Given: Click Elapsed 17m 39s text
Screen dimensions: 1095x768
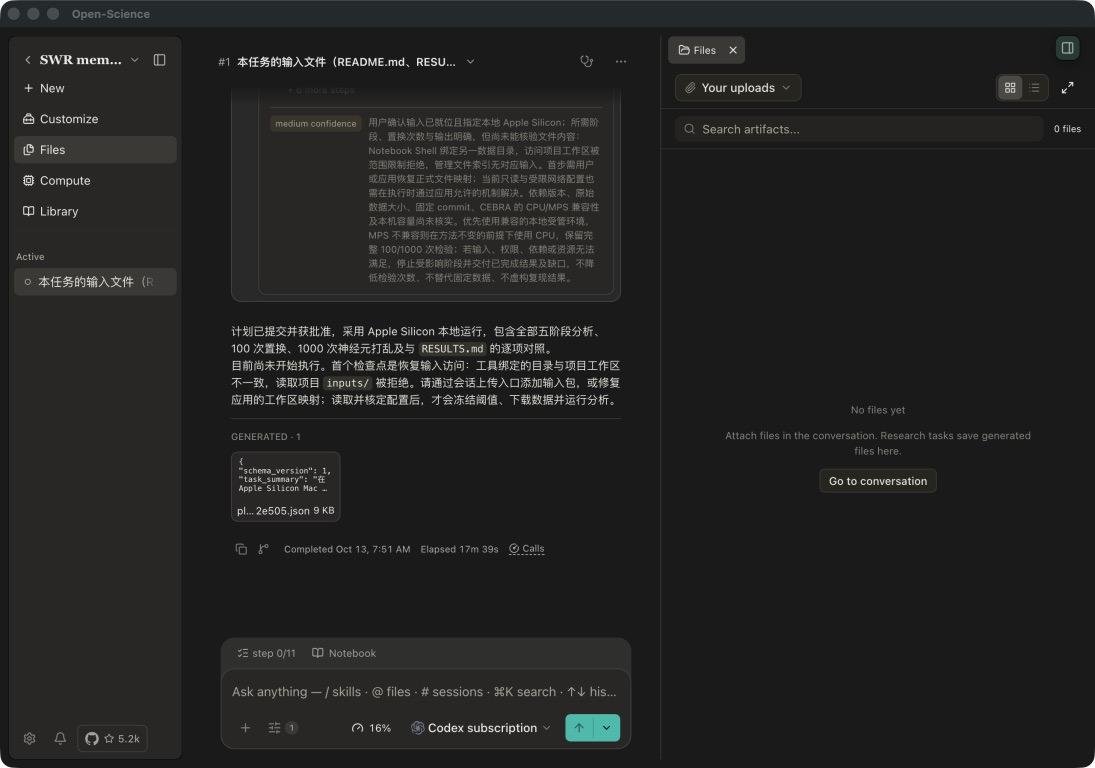Looking at the screenshot, I should tap(460, 549).
